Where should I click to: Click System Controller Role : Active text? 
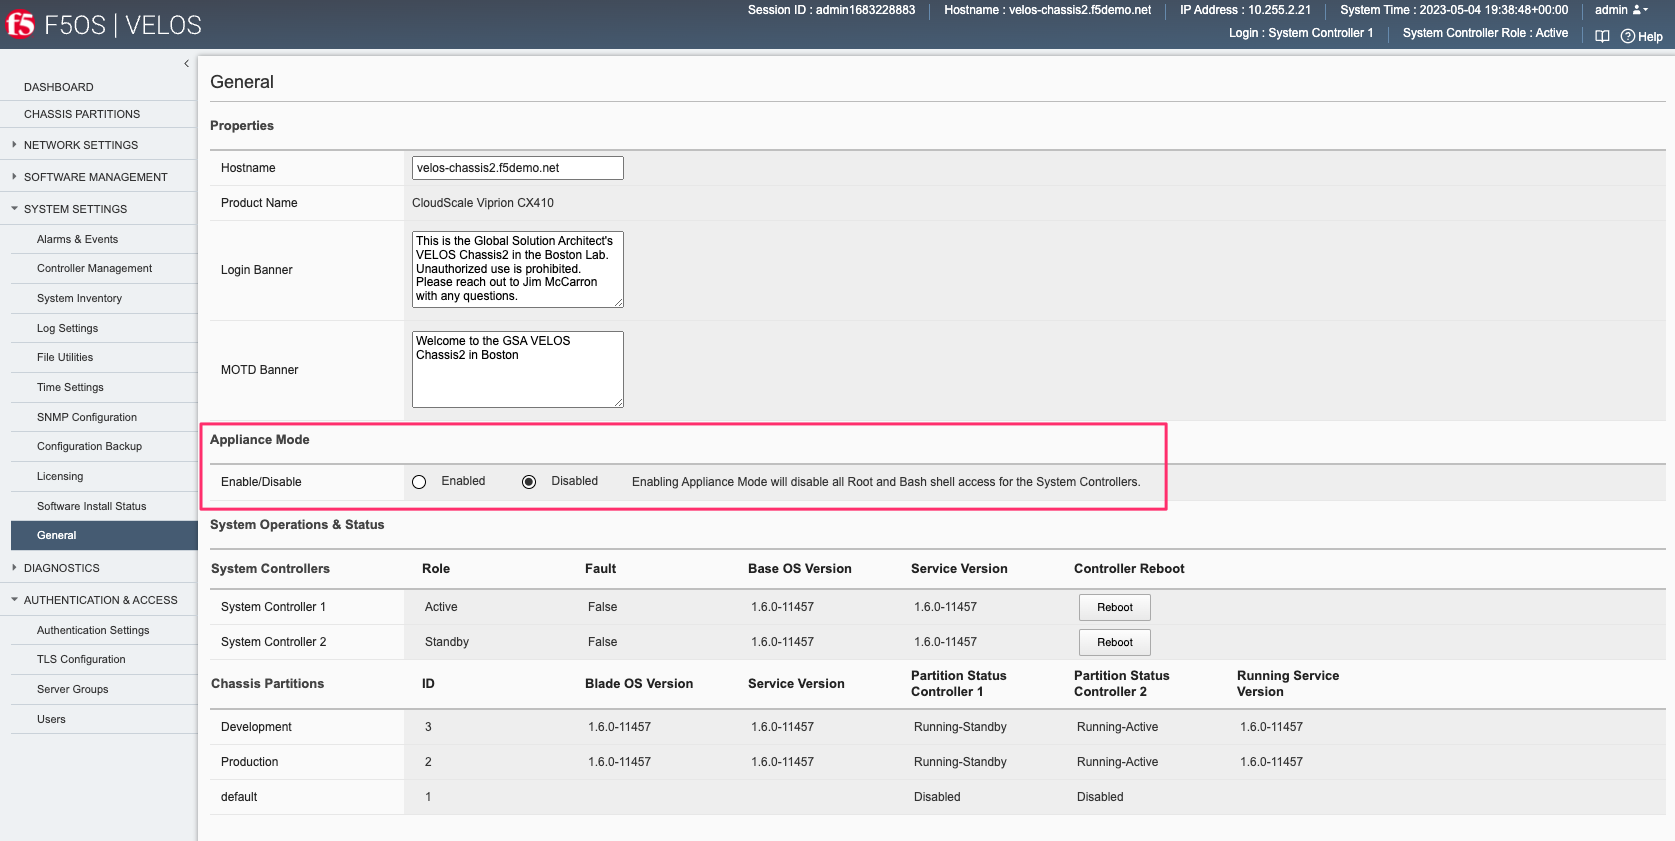tap(1485, 33)
